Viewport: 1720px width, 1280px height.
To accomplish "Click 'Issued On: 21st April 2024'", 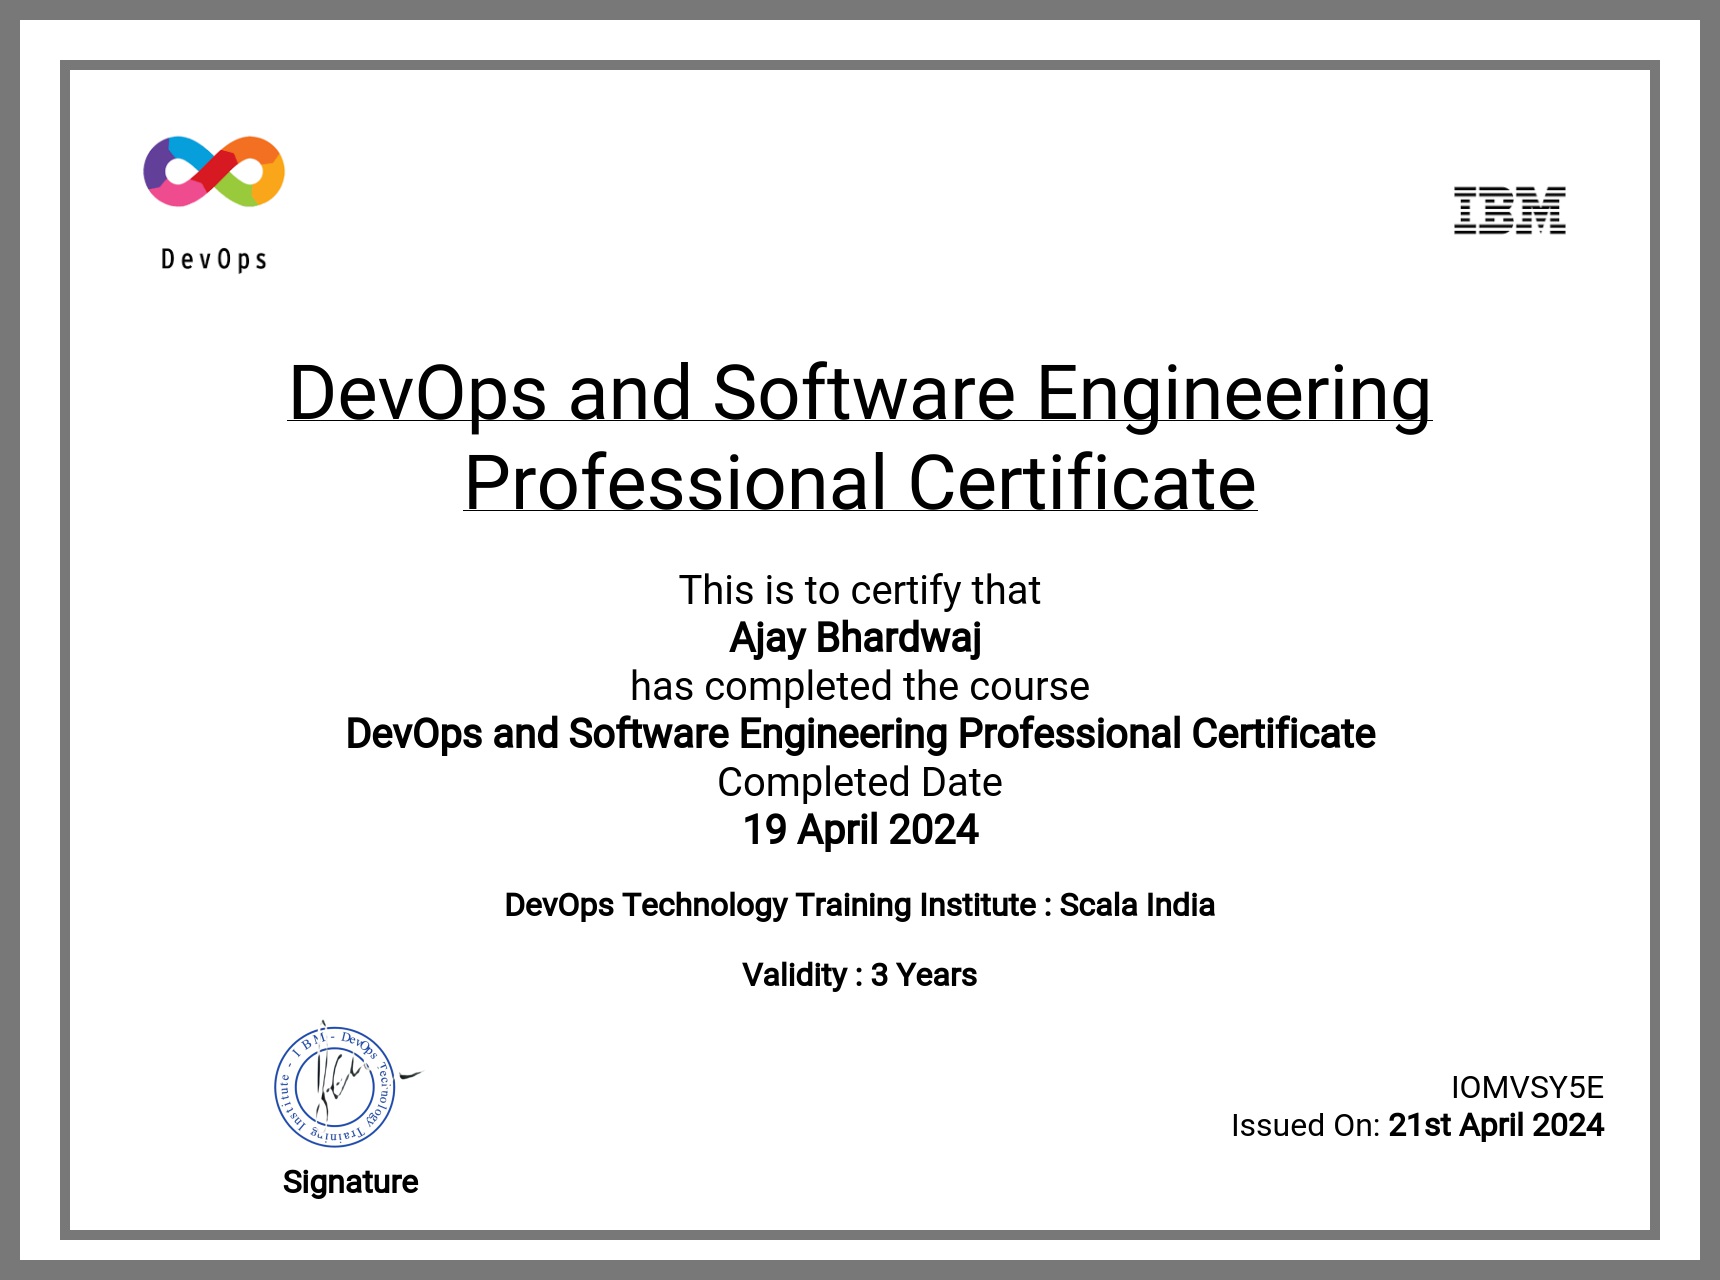I will pyautogui.click(x=1417, y=1125).
